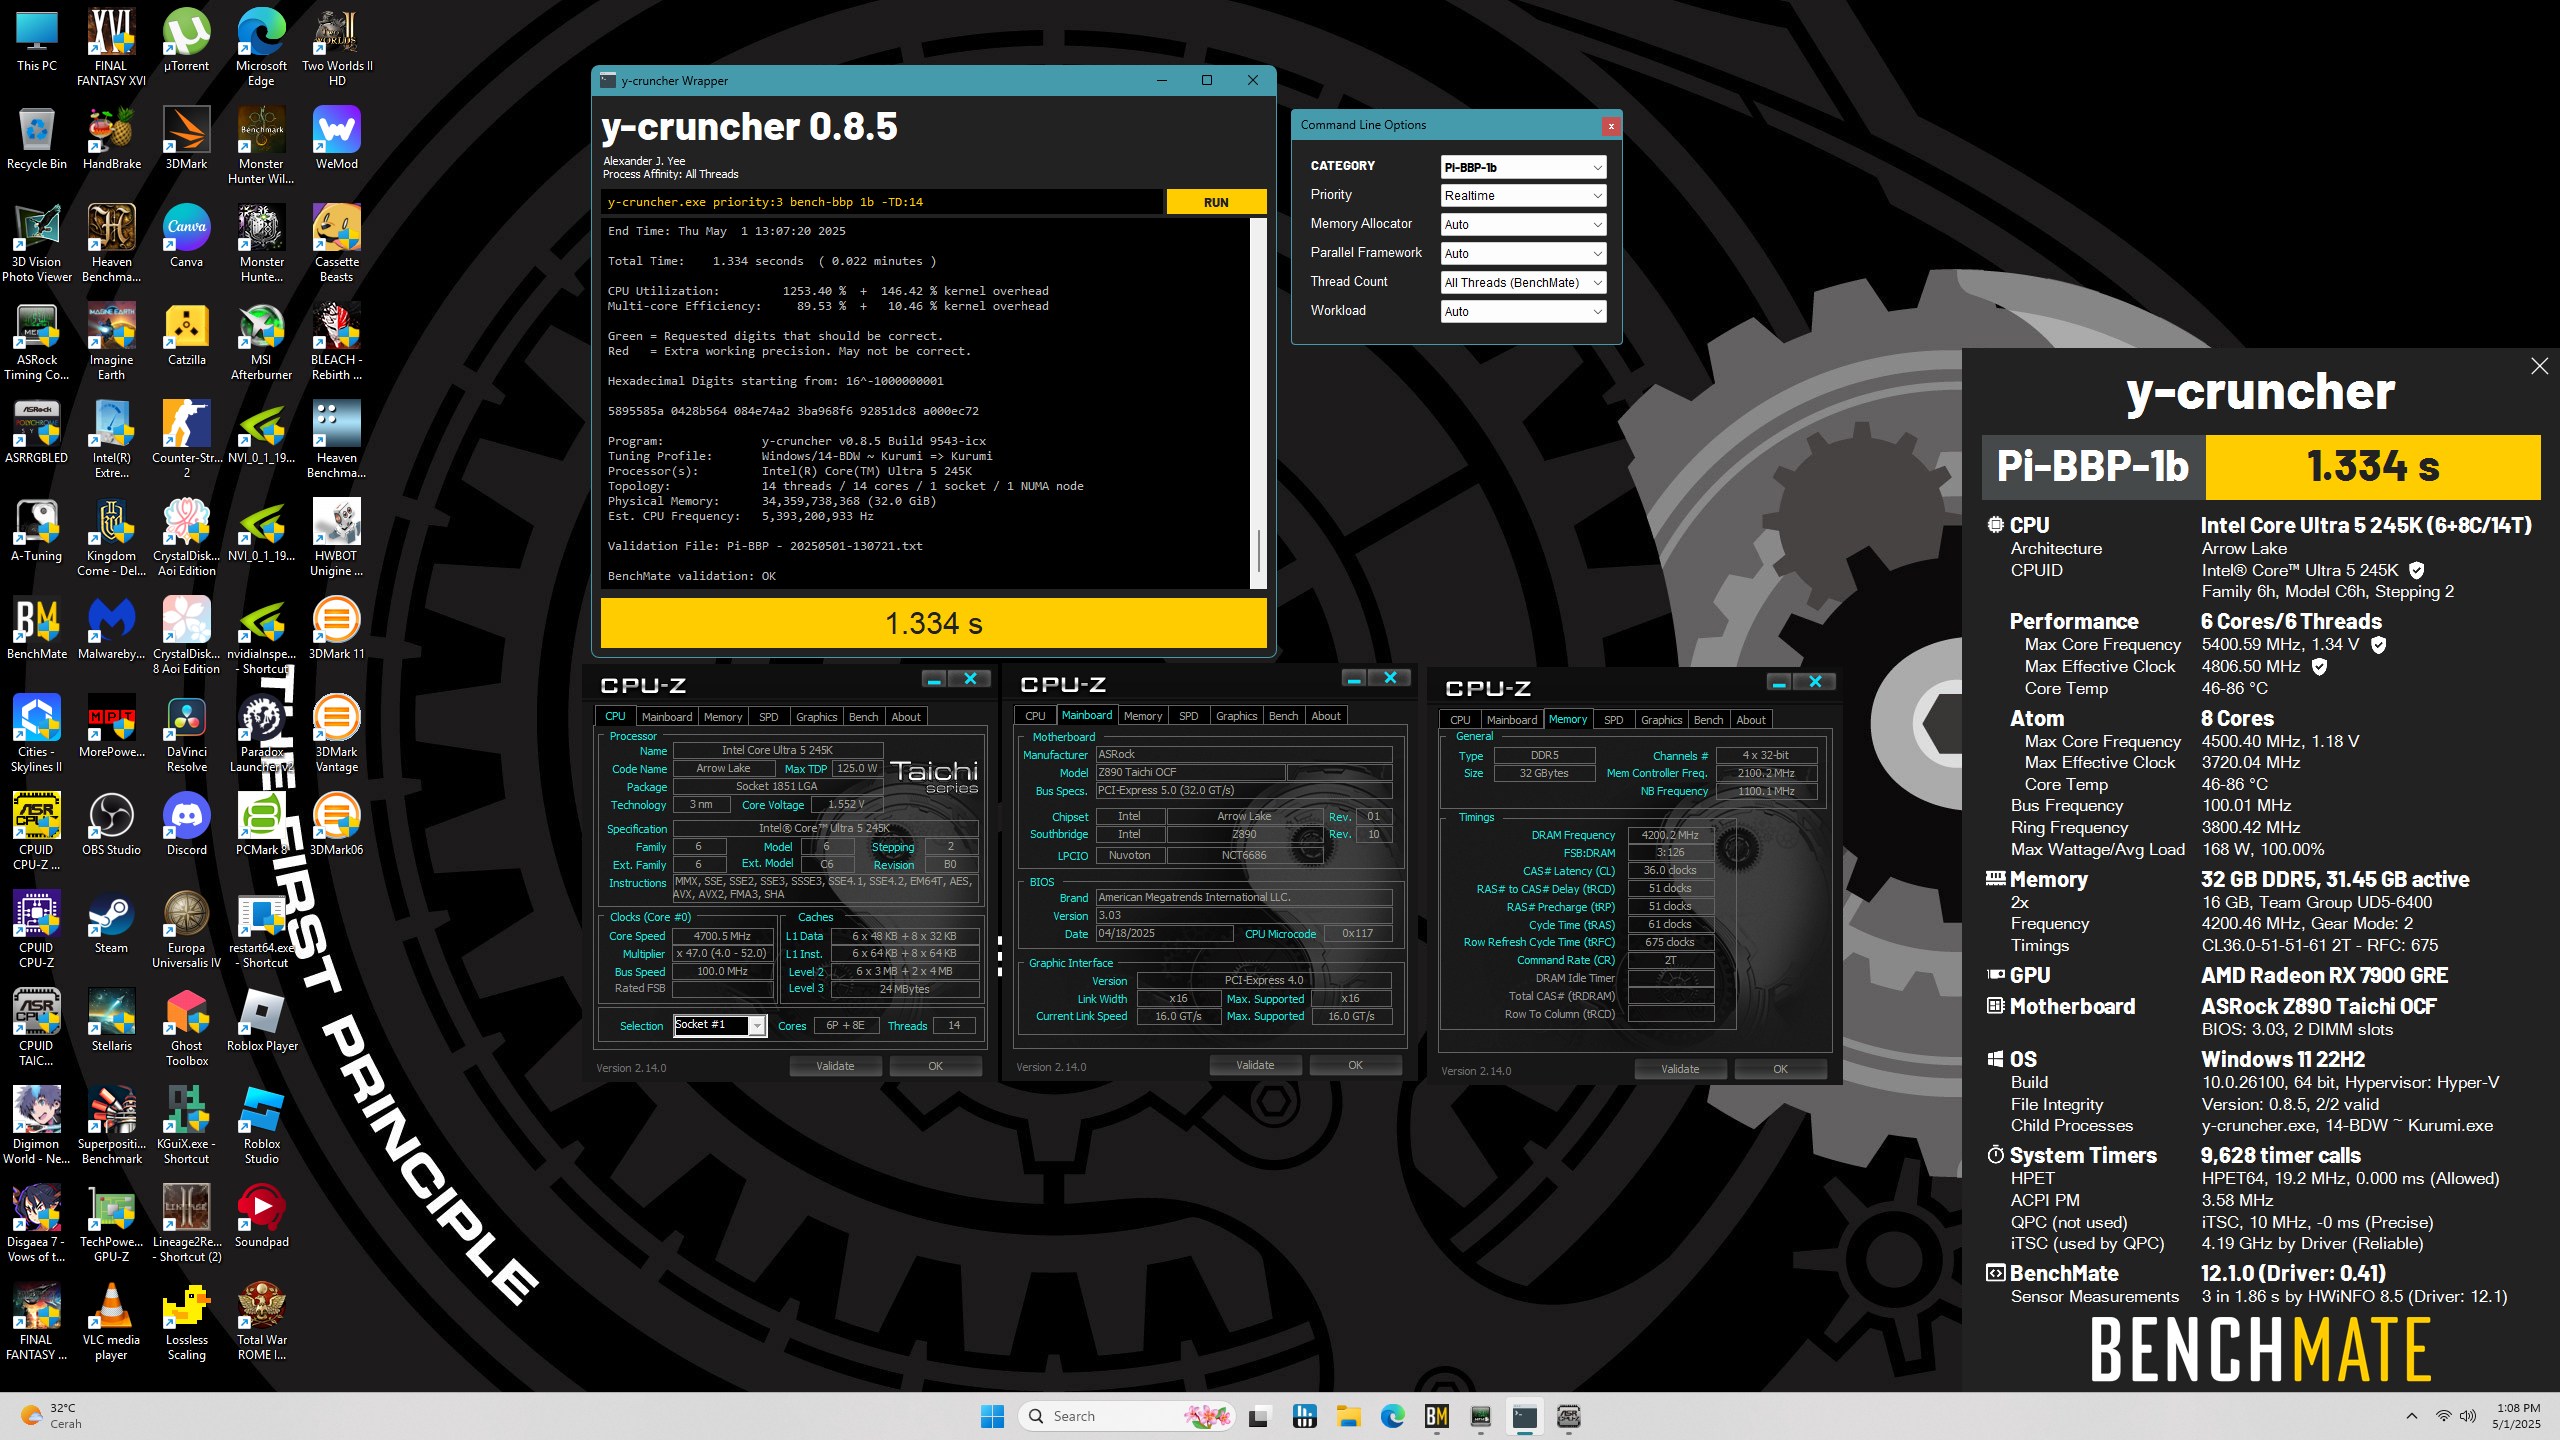This screenshot has width=2560, height=1440.
Task: Open Discord desktop shortcut
Action: coord(187,825)
